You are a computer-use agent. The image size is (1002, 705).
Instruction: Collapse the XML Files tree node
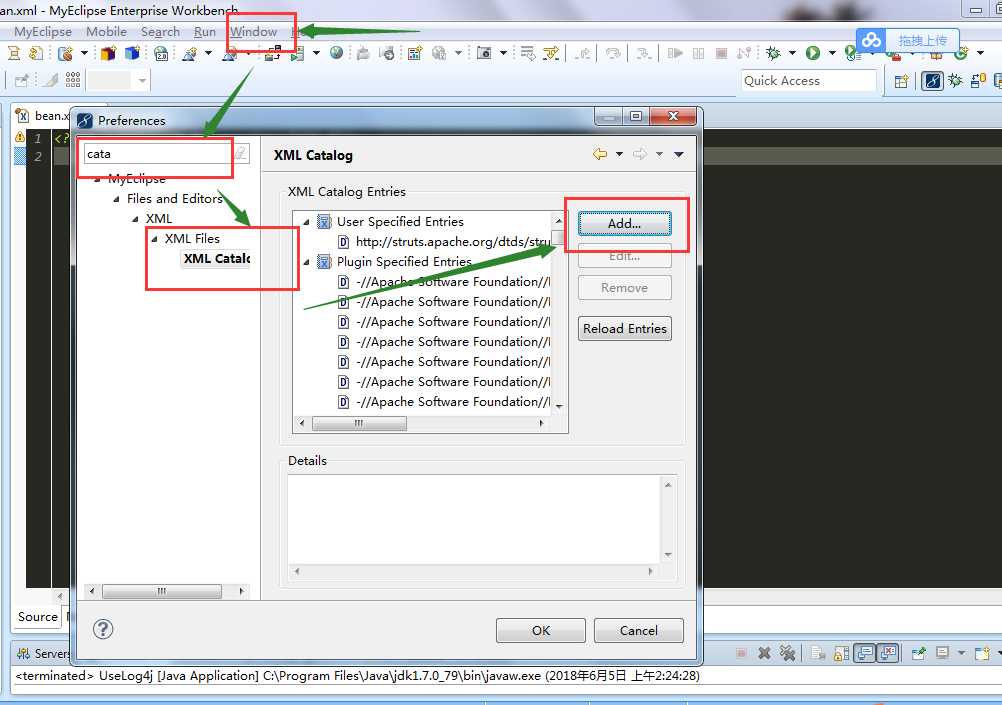155,239
